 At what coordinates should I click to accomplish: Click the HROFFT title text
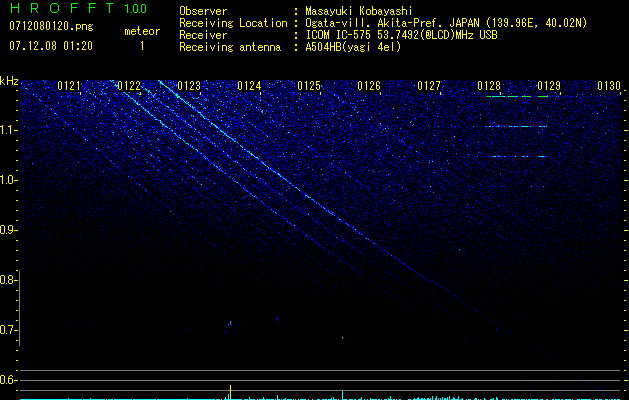(x=62, y=8)
